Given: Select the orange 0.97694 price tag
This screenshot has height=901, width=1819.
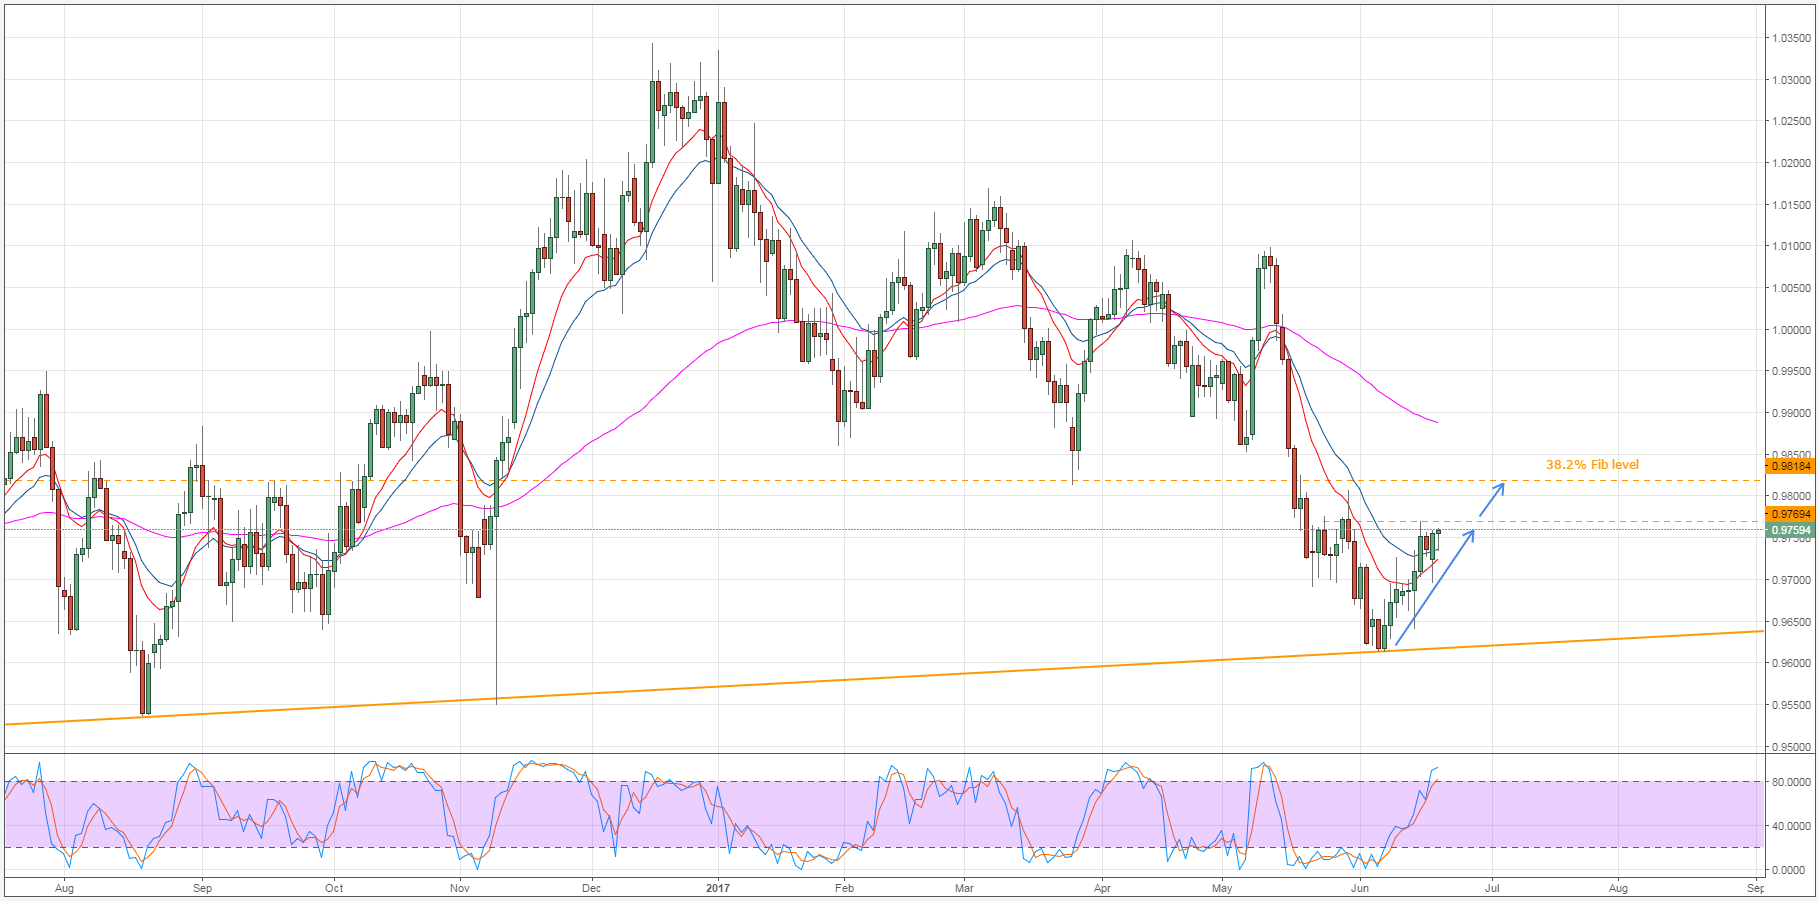Looking at the screenshot, I should tap(1790, 514).
